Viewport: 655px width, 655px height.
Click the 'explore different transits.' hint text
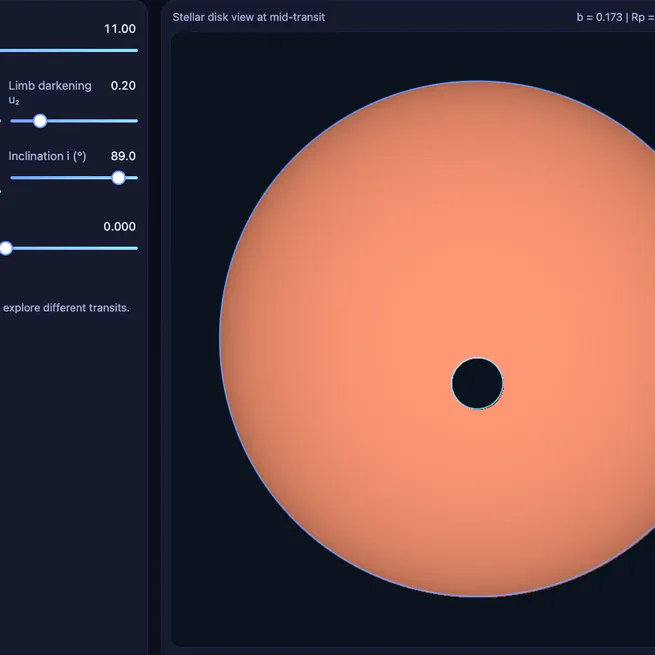coord(66,308)
